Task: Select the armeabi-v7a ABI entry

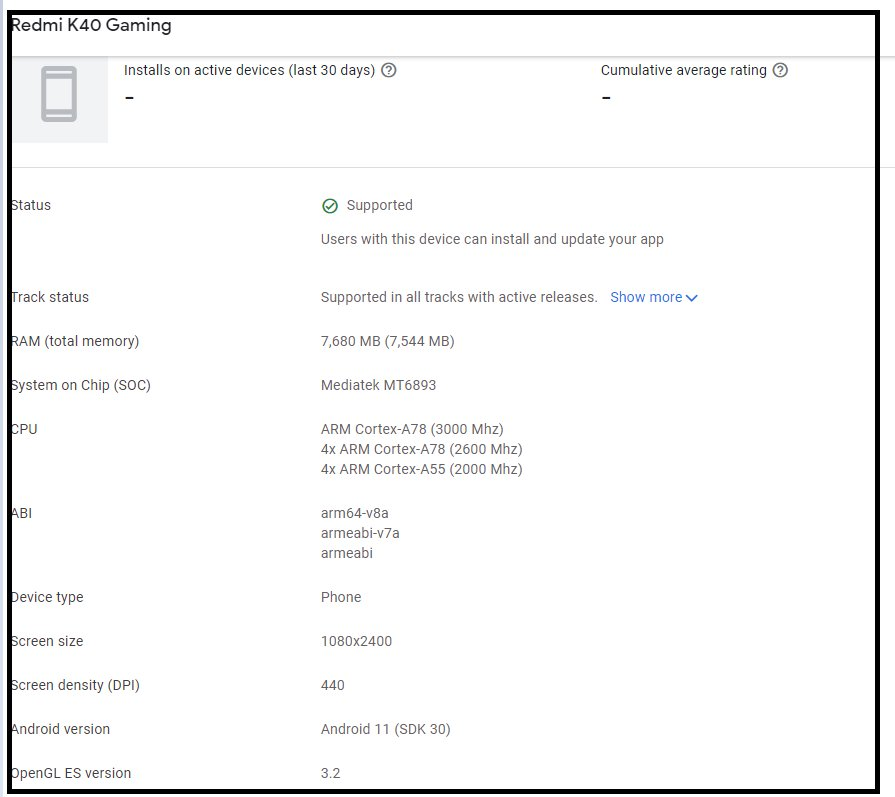Action: tap(360, 533)
